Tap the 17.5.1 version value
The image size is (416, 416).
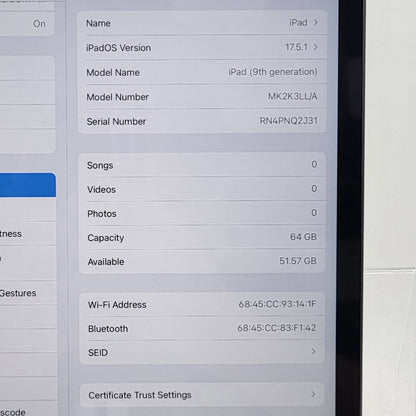tap(297, 47)
